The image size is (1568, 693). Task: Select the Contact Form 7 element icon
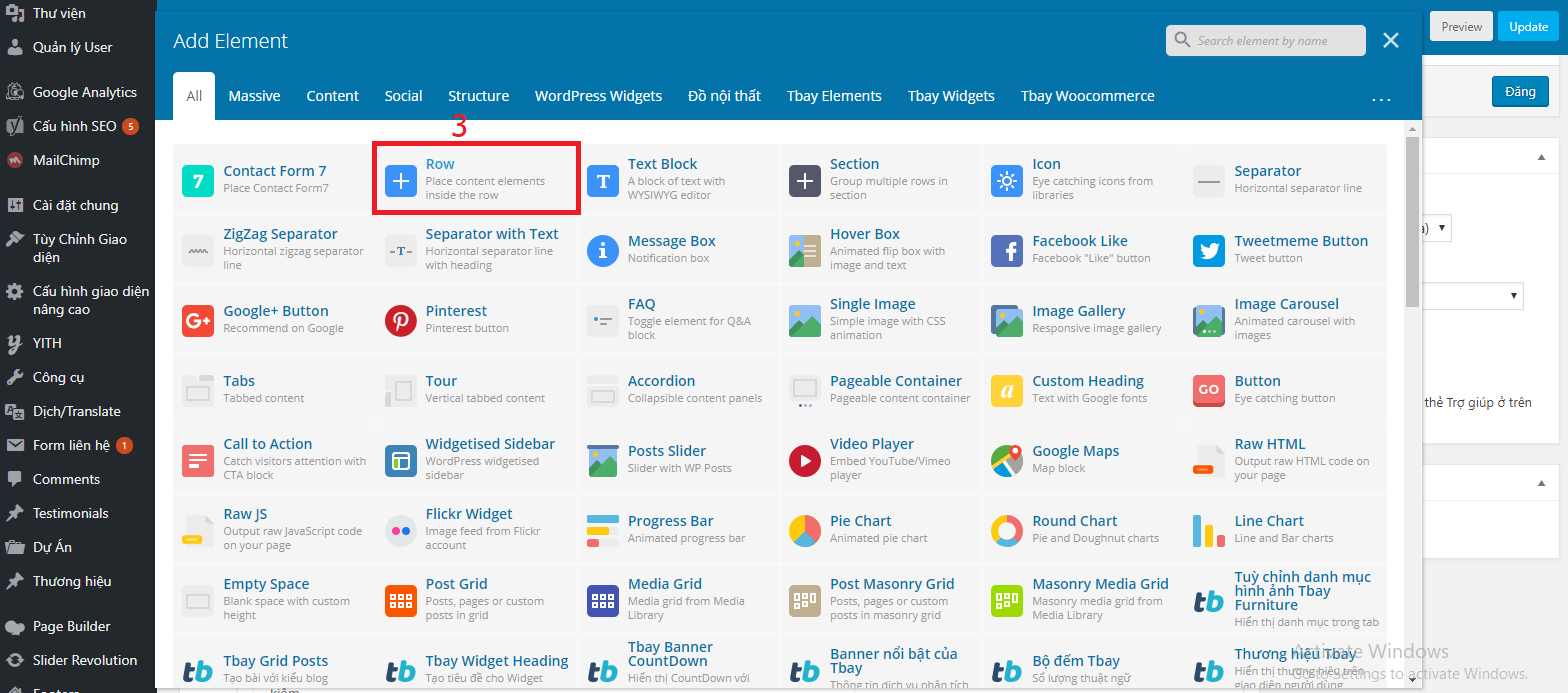click(x=198, y=181)
